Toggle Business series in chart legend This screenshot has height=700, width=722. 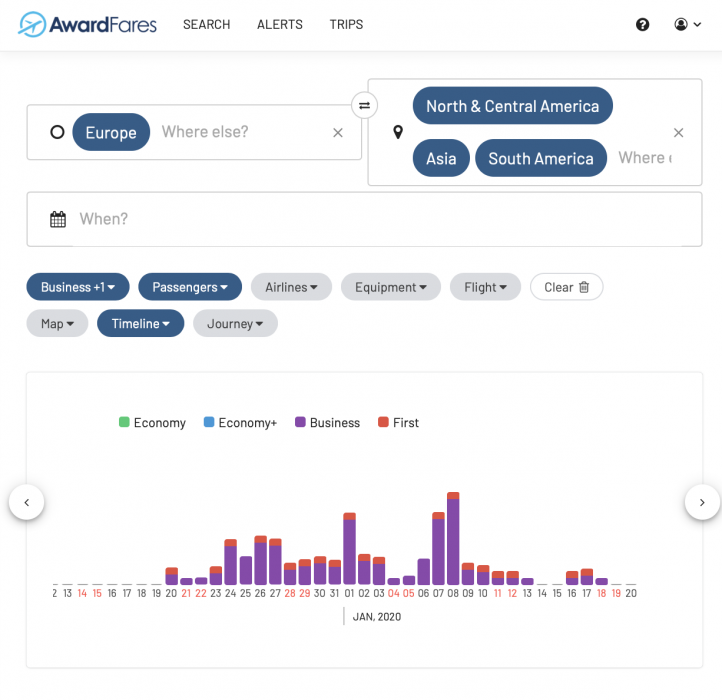[327, 423]
